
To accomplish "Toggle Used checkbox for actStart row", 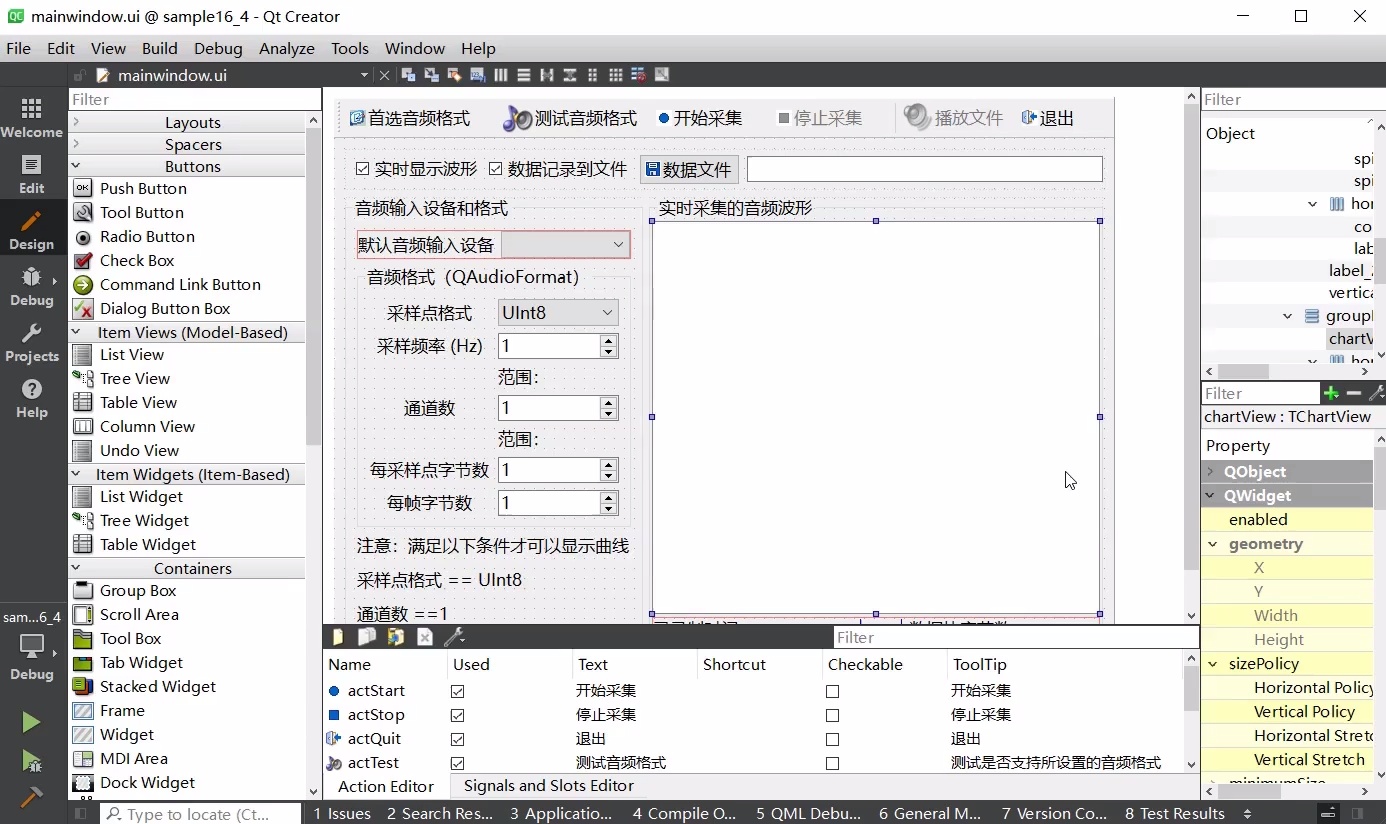I will pyautogui.click(x=457, y=691).
